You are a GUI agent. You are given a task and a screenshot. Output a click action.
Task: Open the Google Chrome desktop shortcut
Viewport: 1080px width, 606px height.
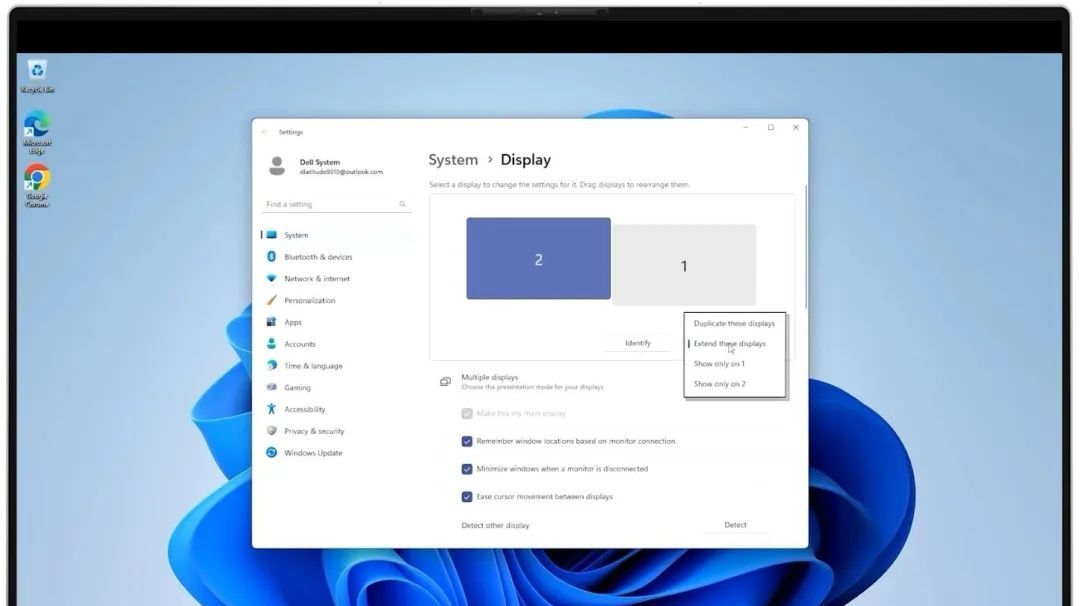(37, 186)
